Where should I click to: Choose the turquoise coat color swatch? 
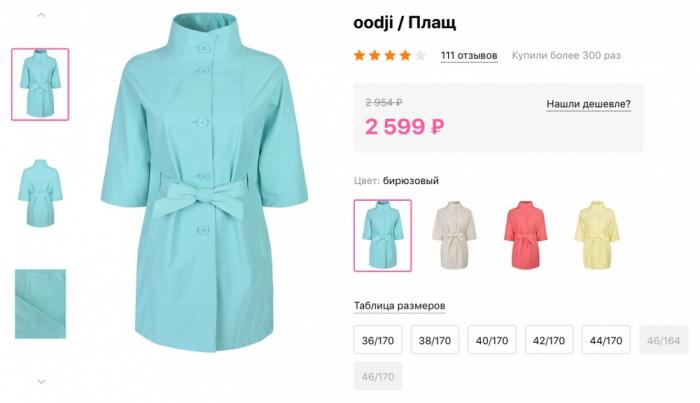382,235
